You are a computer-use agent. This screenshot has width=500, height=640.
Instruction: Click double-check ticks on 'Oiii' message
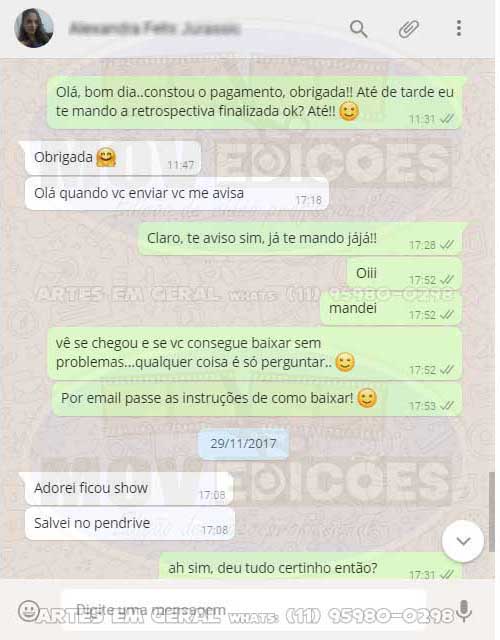[447, 280]
